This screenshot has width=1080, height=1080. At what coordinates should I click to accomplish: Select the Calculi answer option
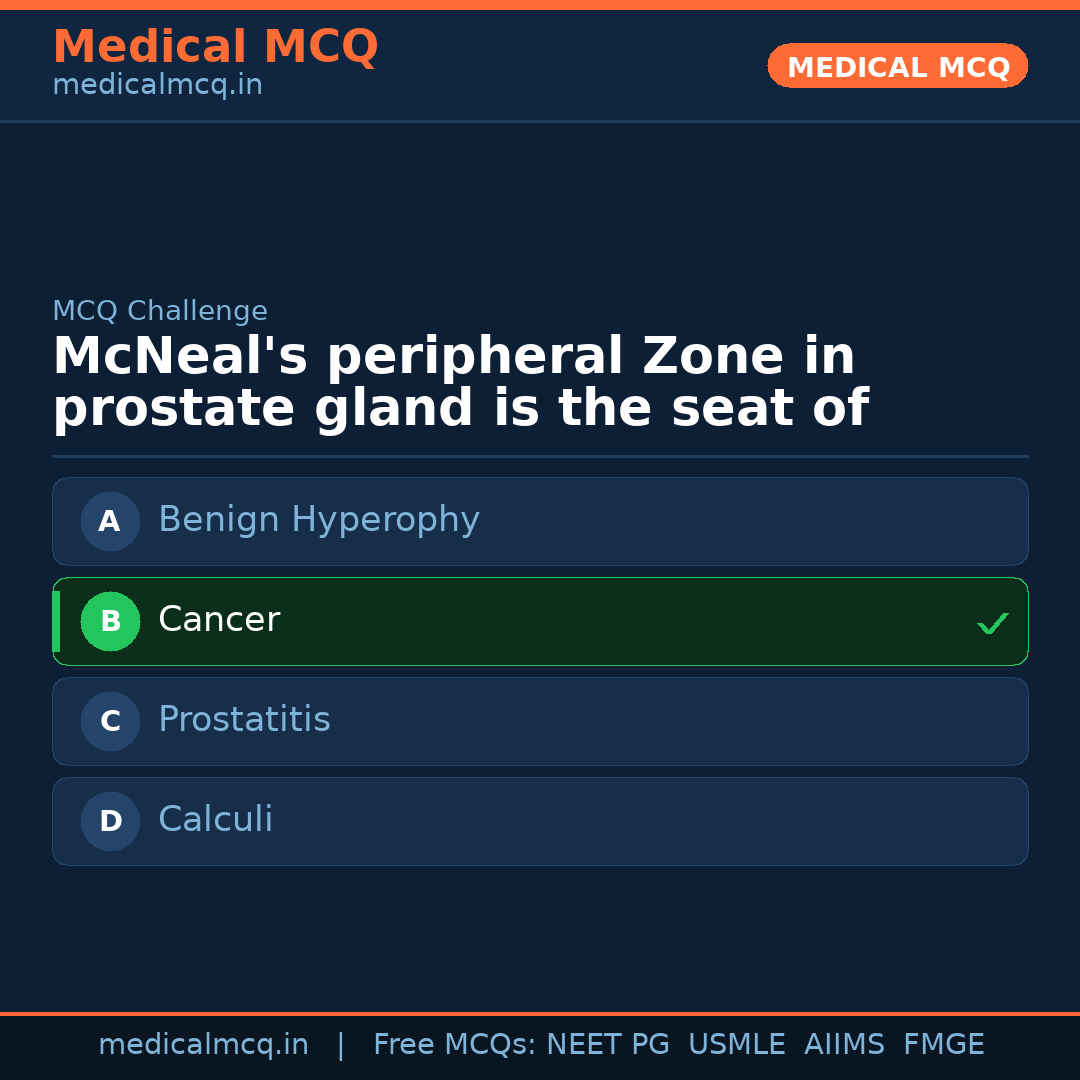(540, 821)
